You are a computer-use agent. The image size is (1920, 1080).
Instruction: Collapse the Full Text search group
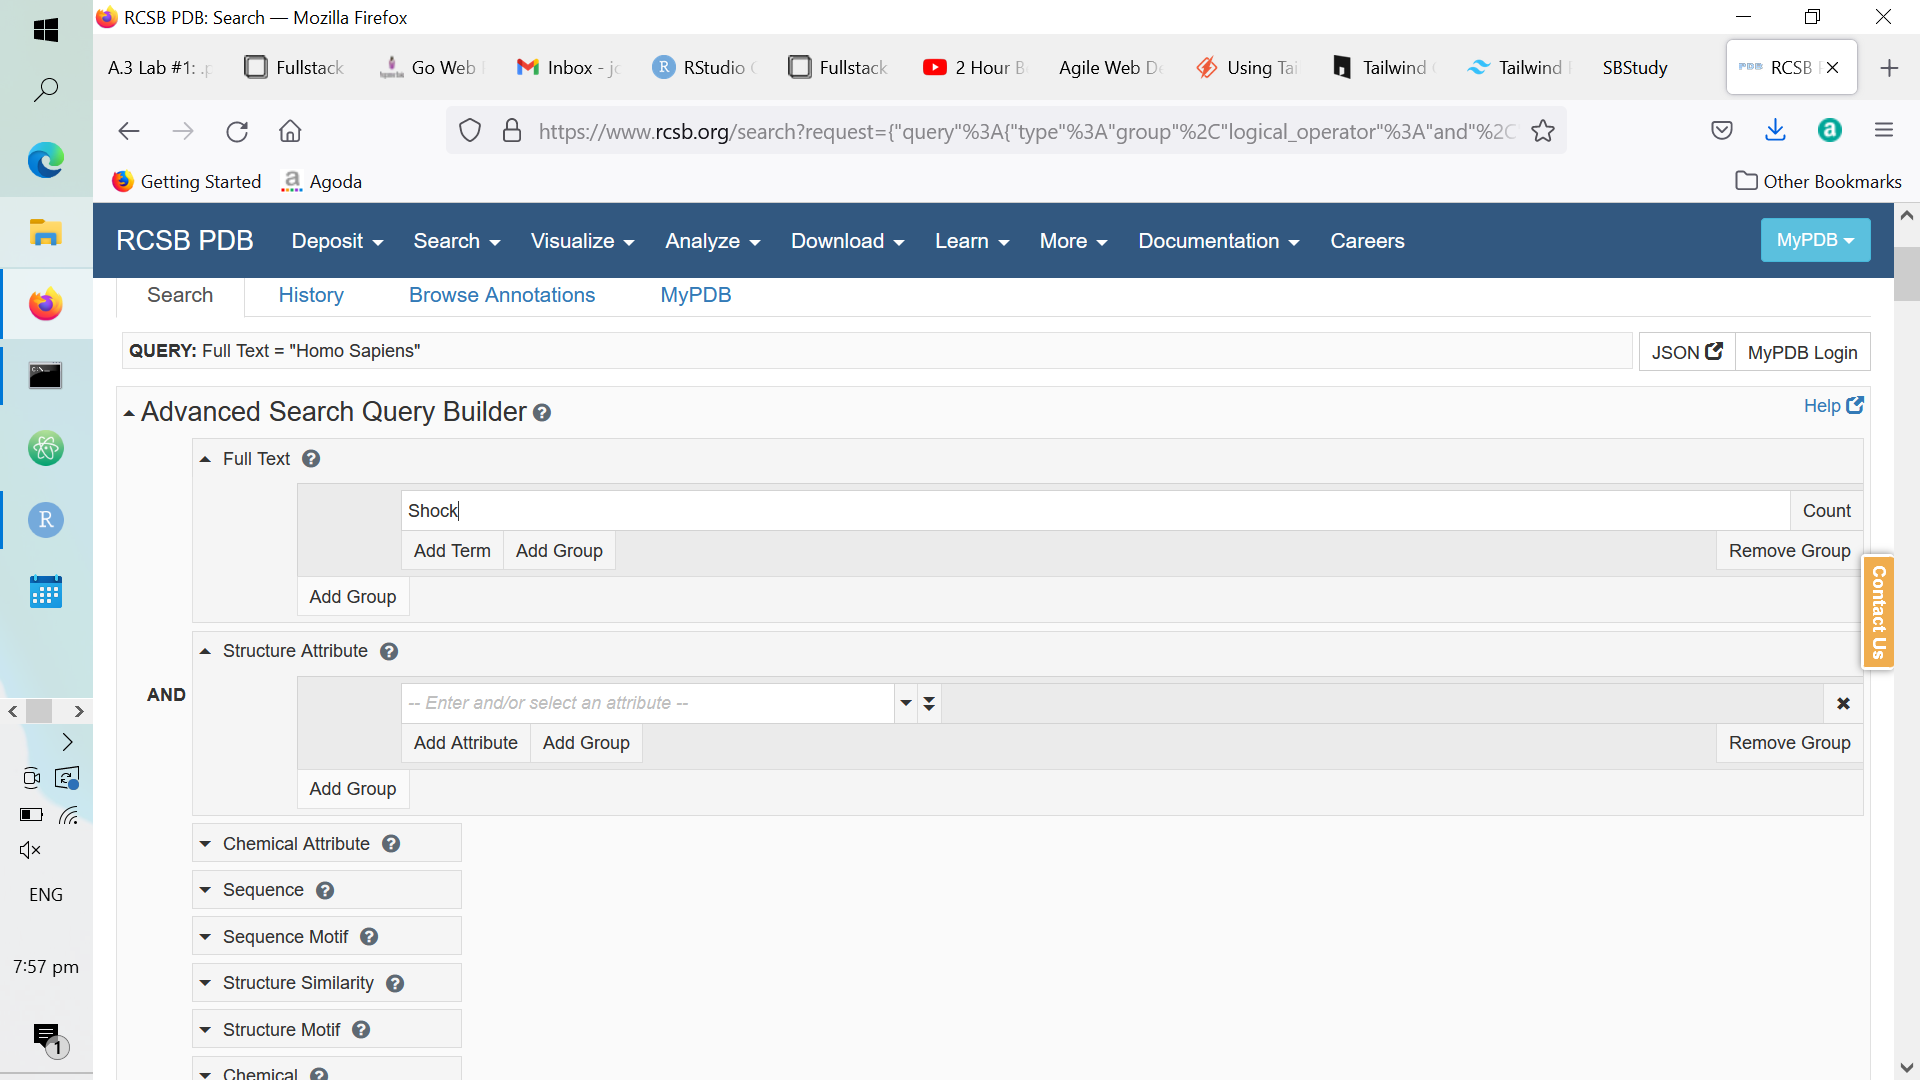[207, 459]
